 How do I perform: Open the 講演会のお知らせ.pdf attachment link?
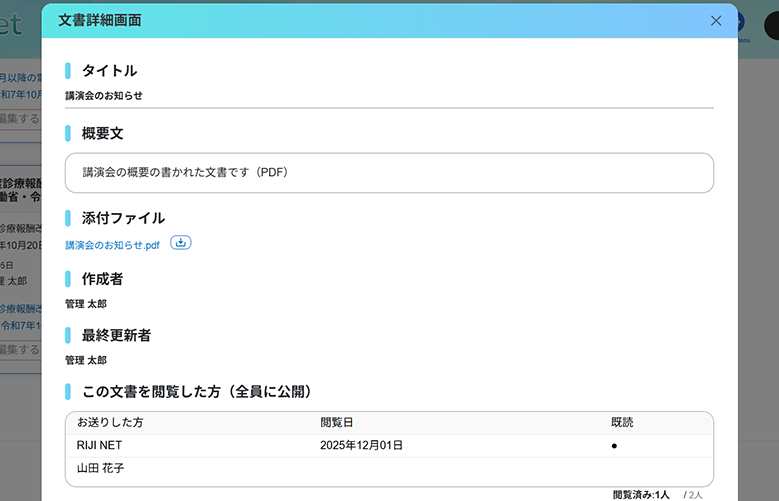click(x=112, y=244)
